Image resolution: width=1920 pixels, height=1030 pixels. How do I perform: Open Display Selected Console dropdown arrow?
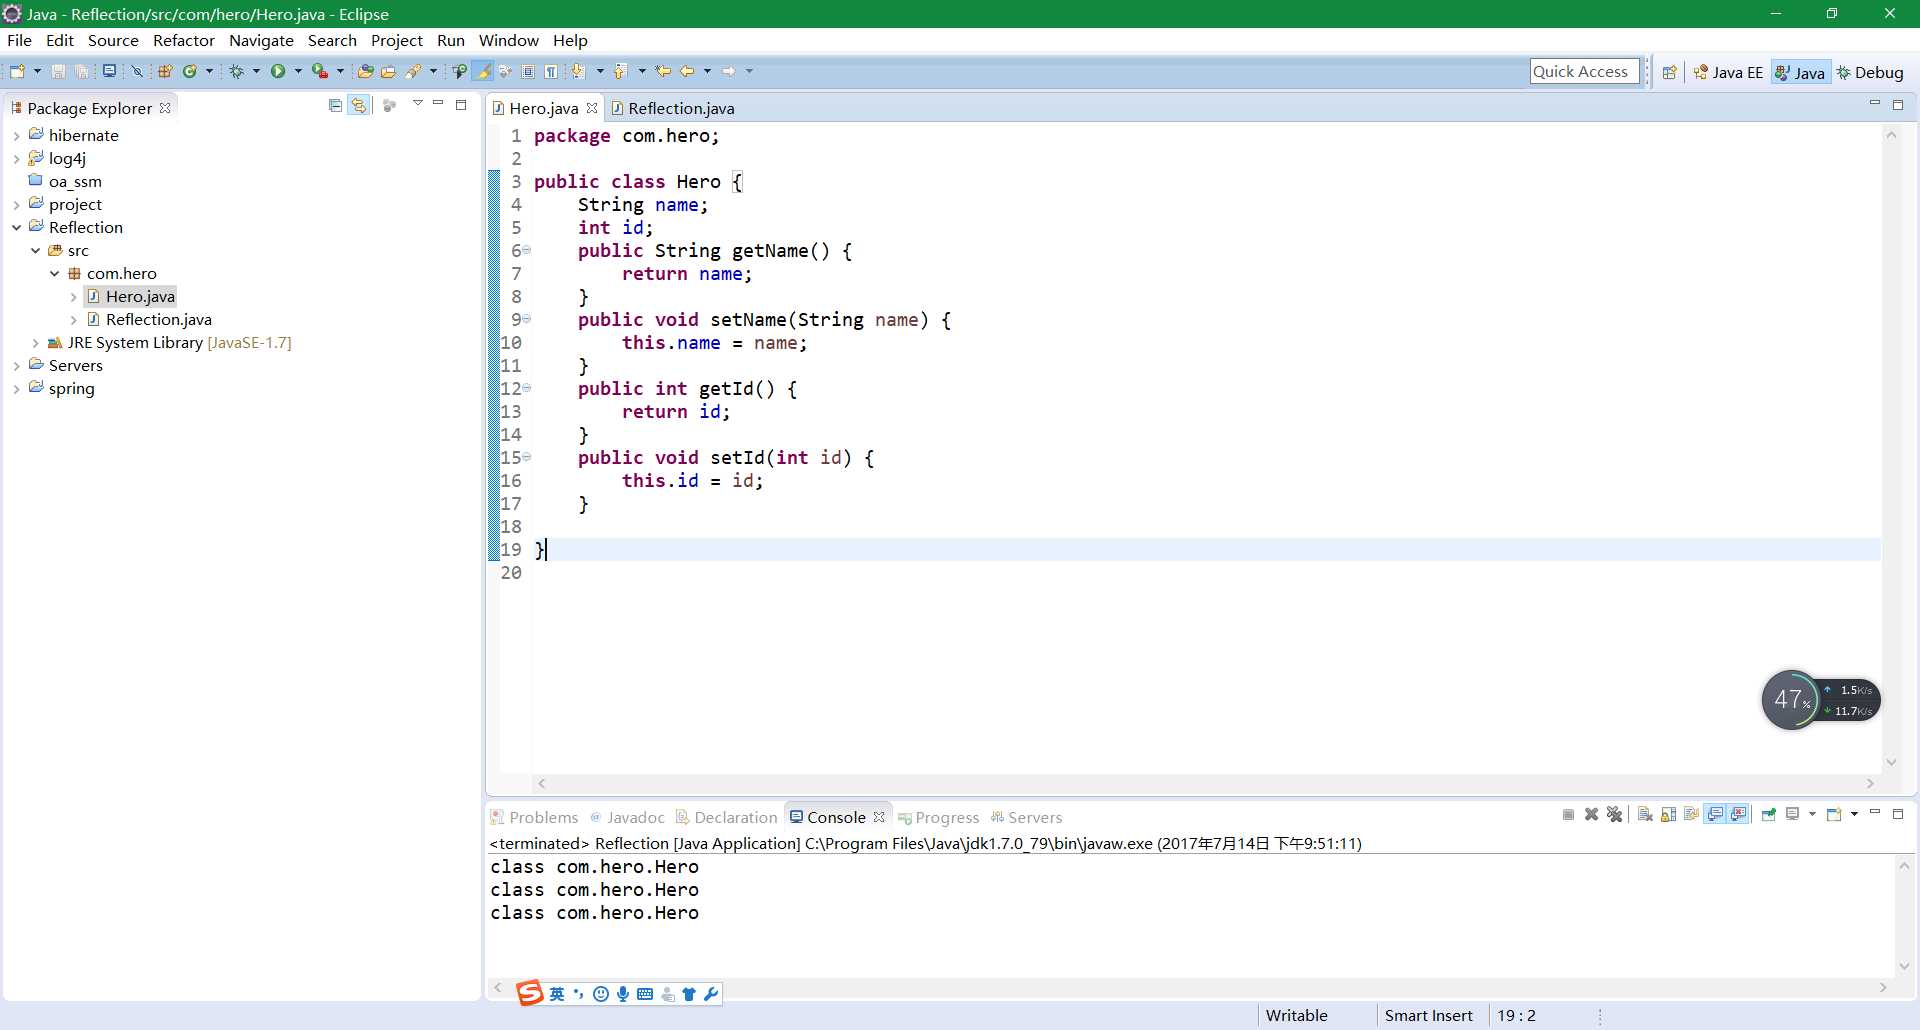point(1812,814)
